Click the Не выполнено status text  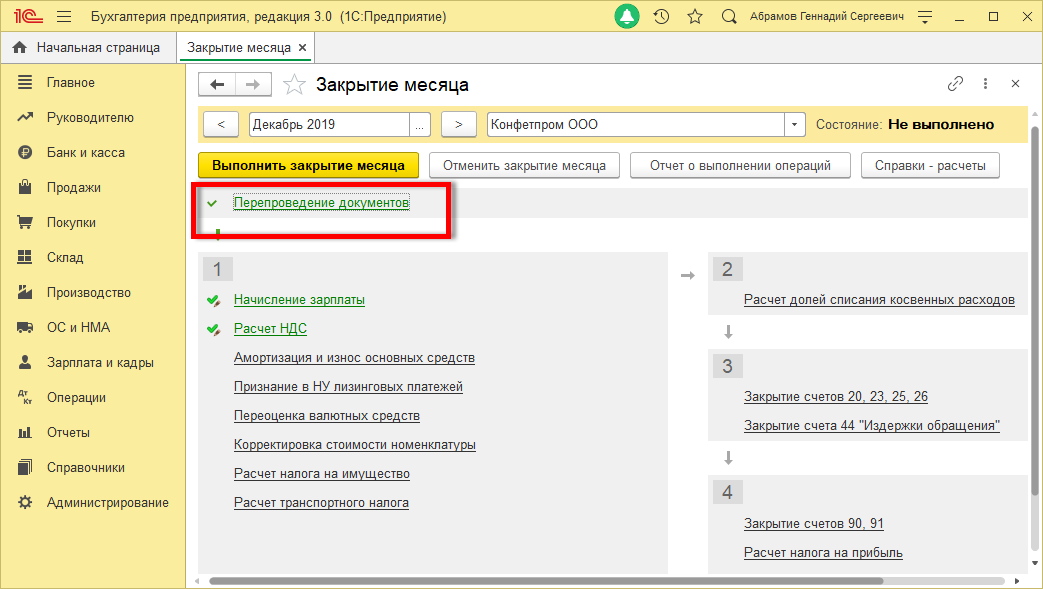pyautogui.click(x=941, y=124)
